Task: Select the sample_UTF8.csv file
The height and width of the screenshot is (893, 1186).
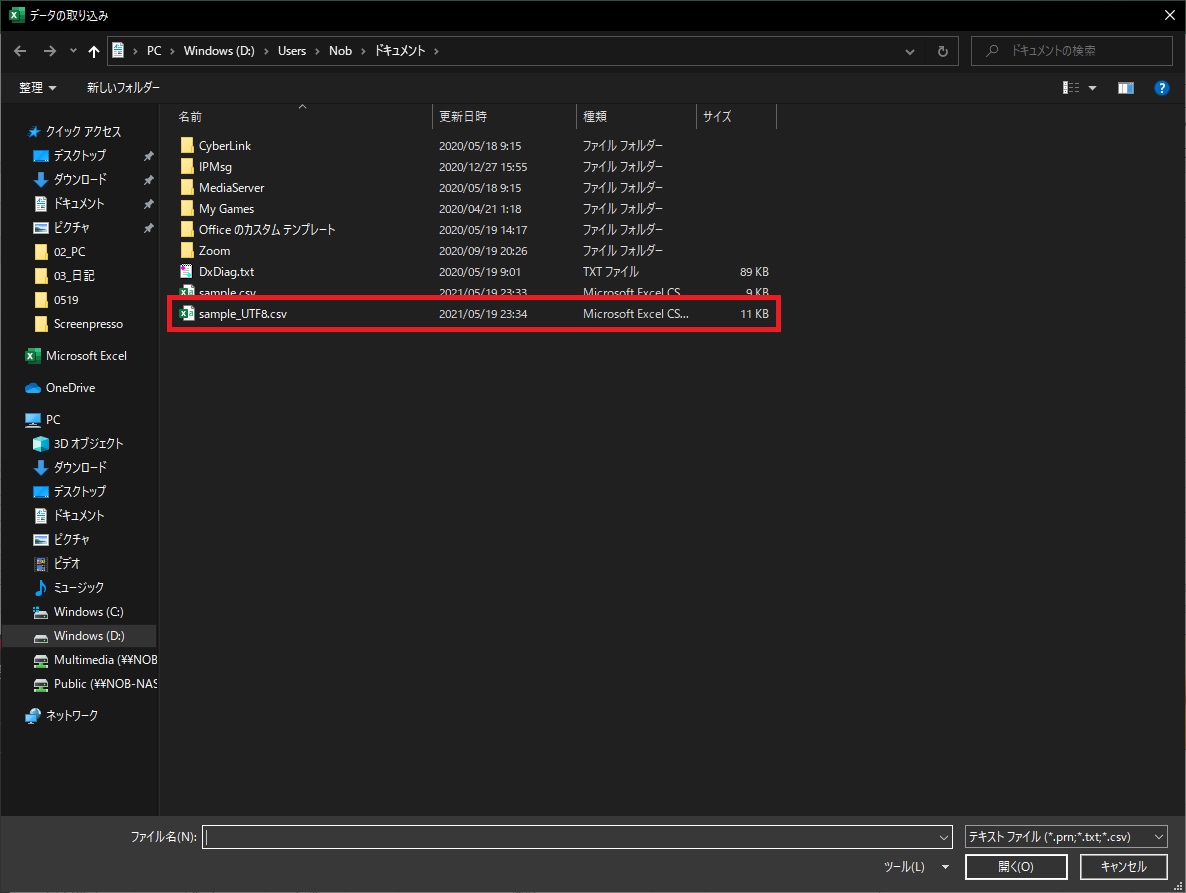Action: 474,314
